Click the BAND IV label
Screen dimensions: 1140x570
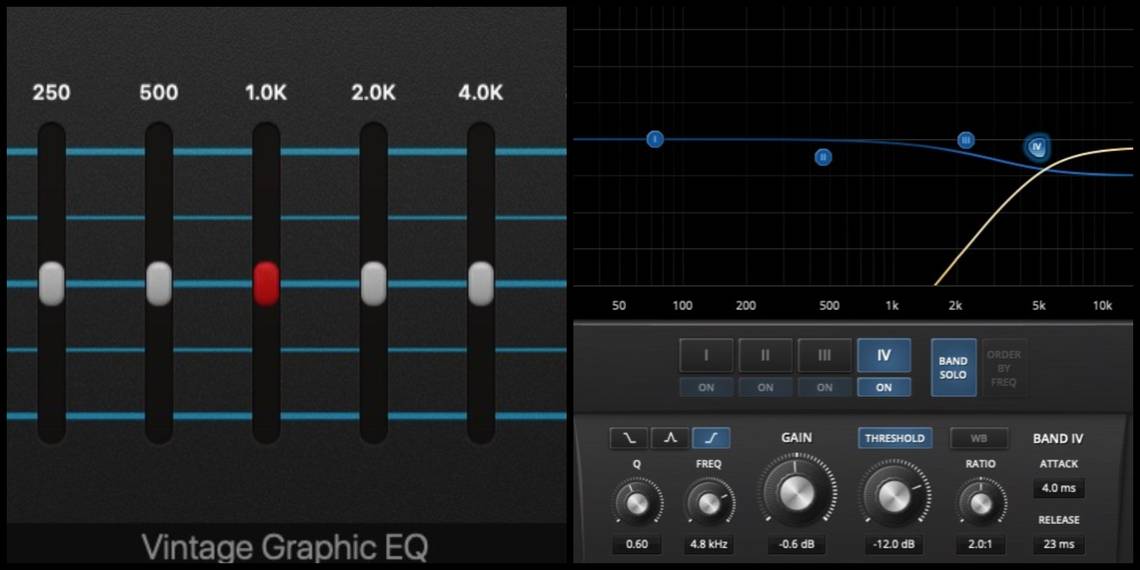pos(1058,438)
